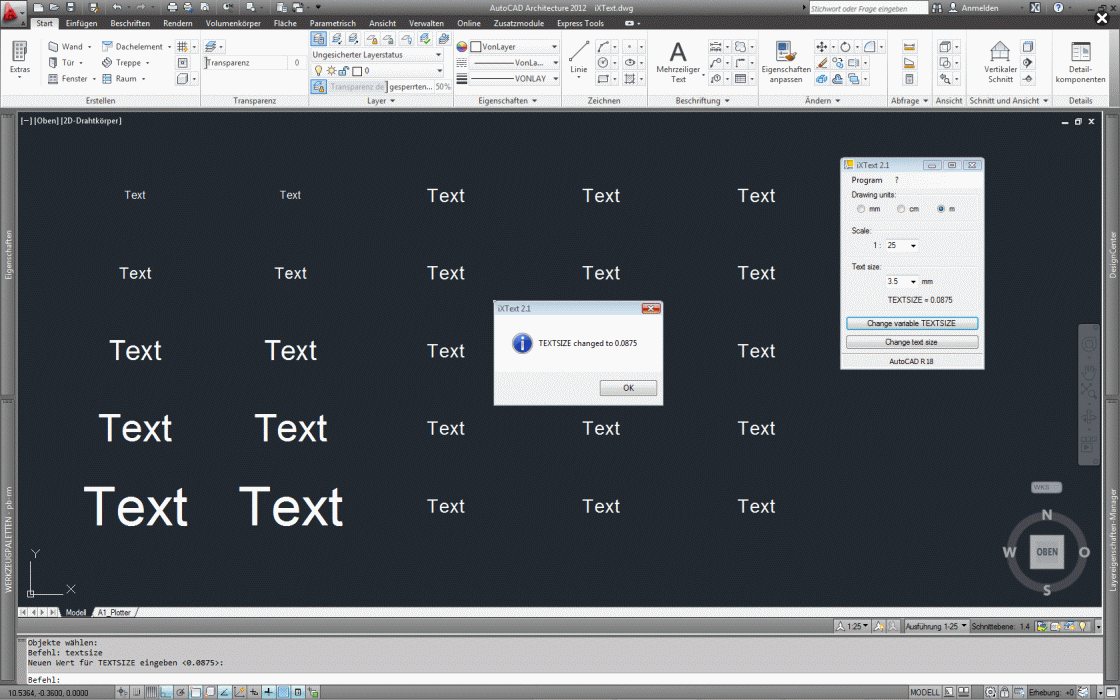
Task: Select the Rotate tool in Ändern panel
Action: pos(845,46)
